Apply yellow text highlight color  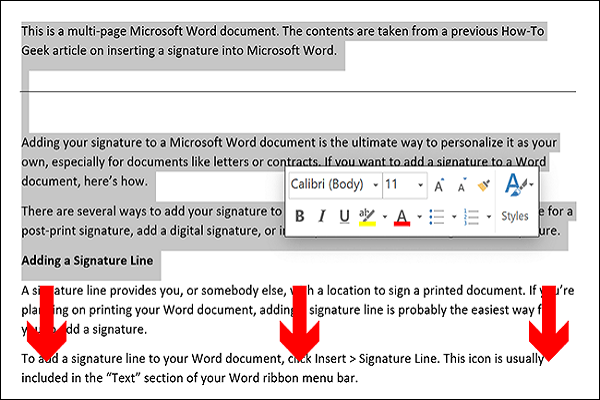(367, 216)
